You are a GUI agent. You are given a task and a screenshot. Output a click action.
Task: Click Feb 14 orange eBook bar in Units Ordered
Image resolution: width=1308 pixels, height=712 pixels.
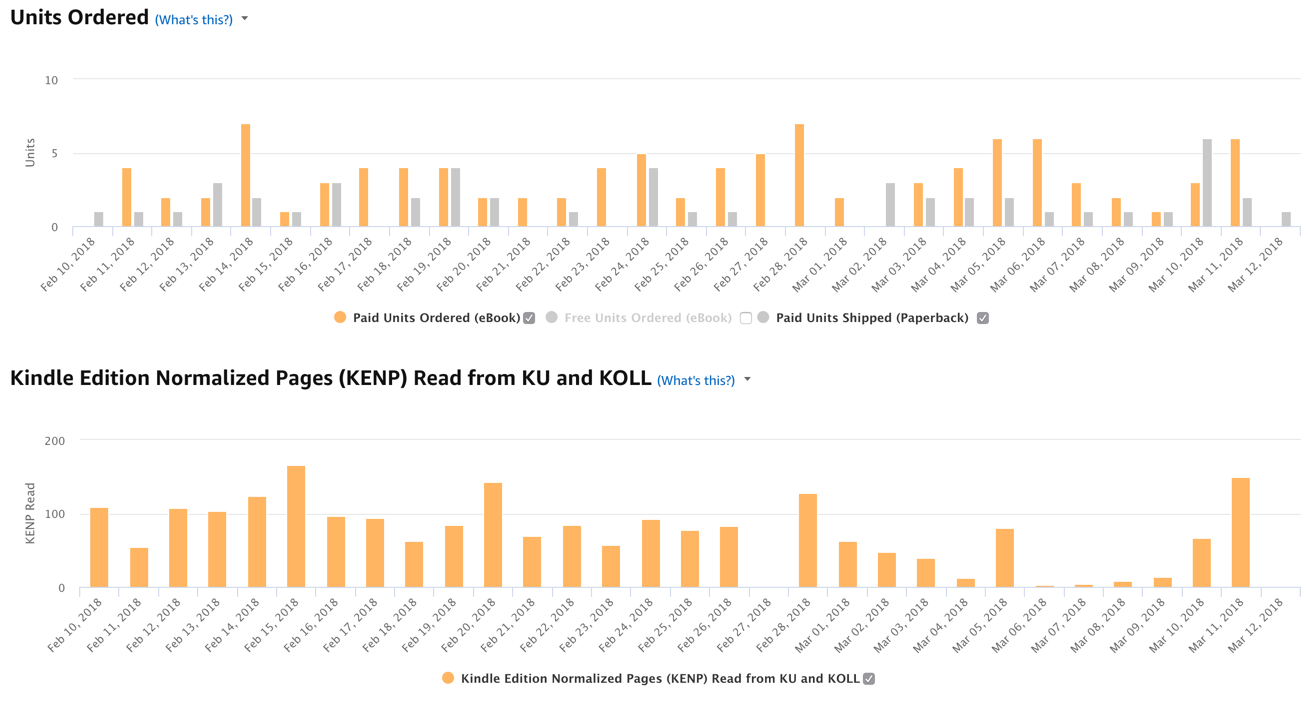(245, 176)
